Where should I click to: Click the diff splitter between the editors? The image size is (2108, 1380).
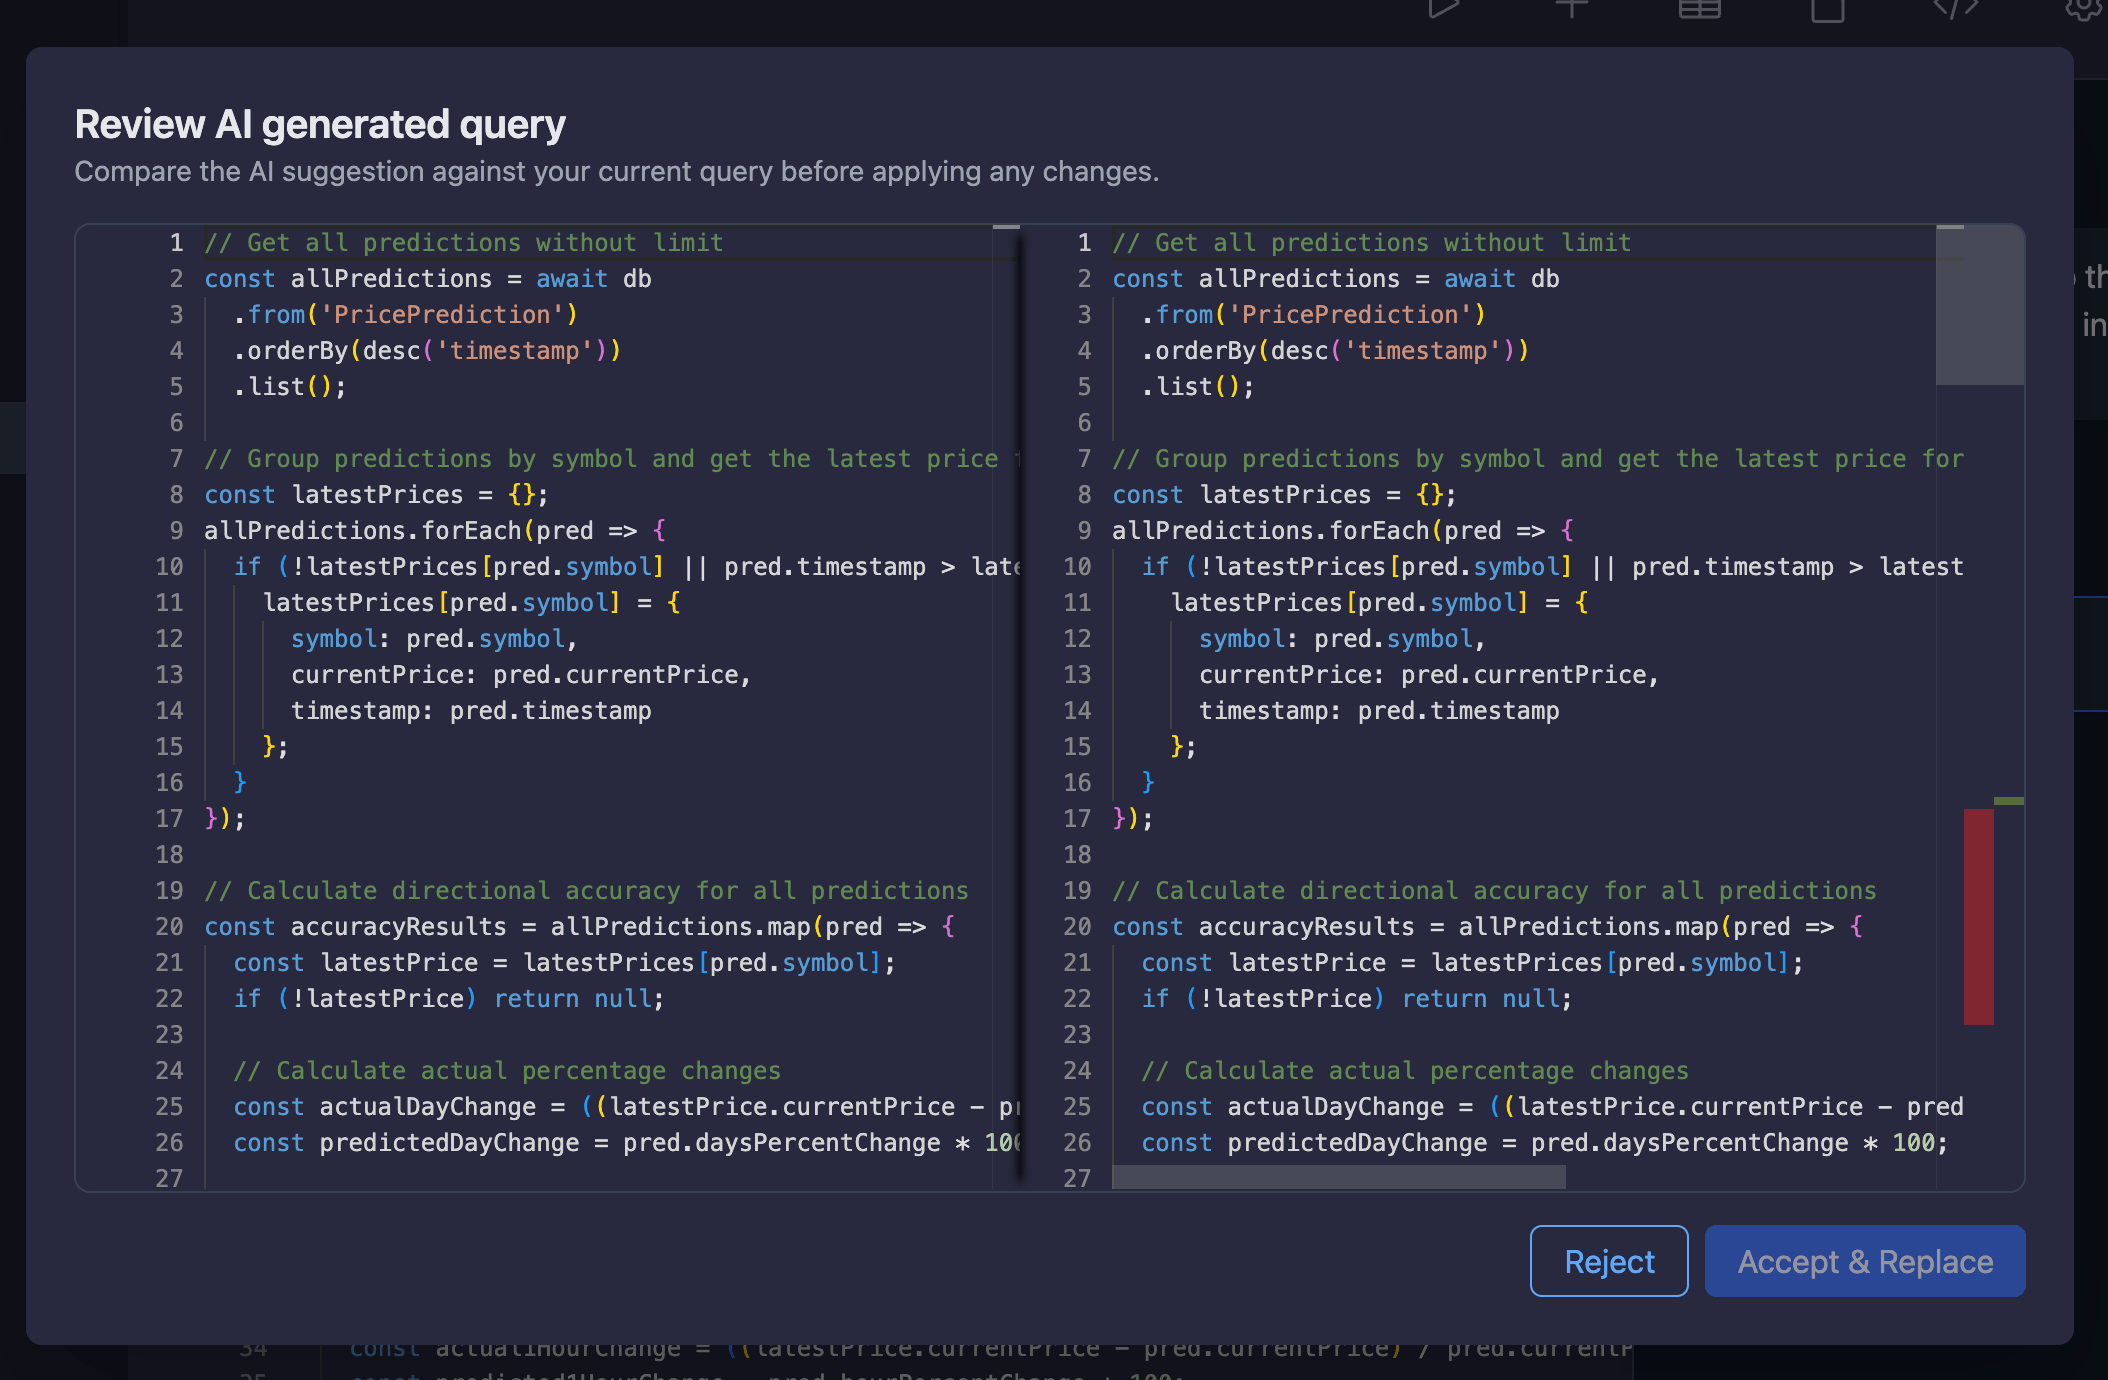click(1021, 700)
